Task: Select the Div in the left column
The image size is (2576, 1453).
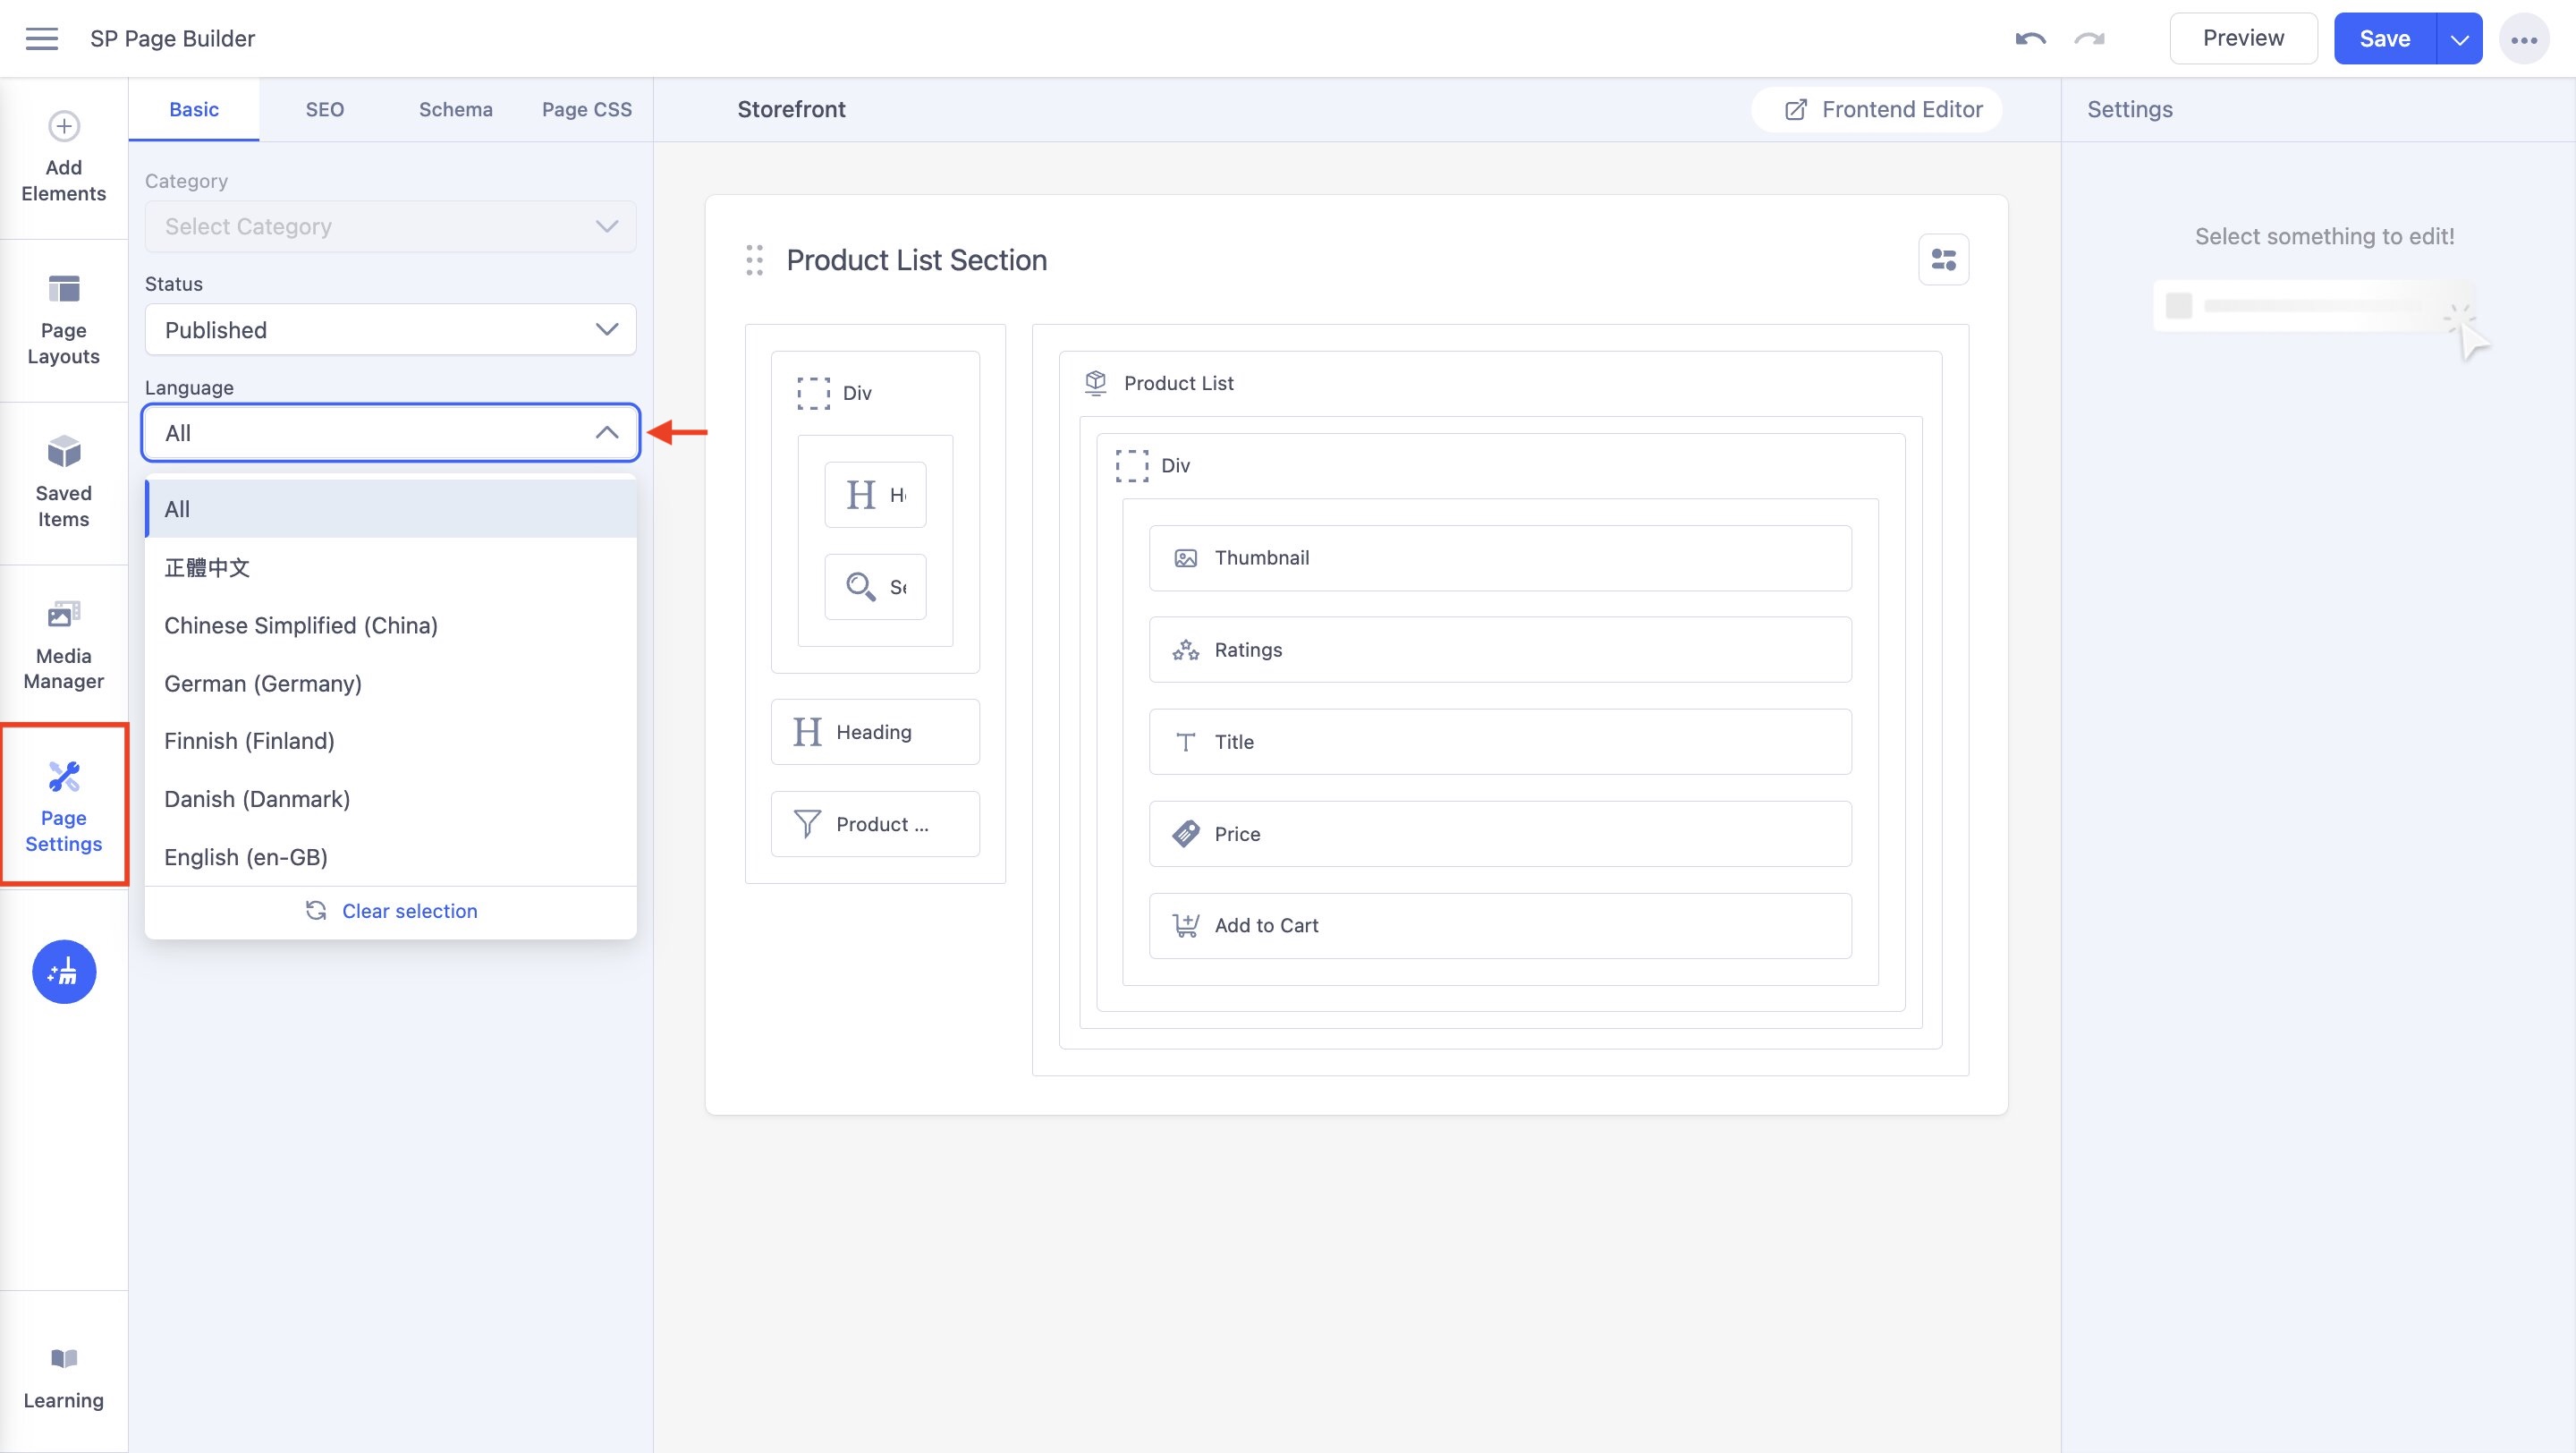Action: [835, 393]
